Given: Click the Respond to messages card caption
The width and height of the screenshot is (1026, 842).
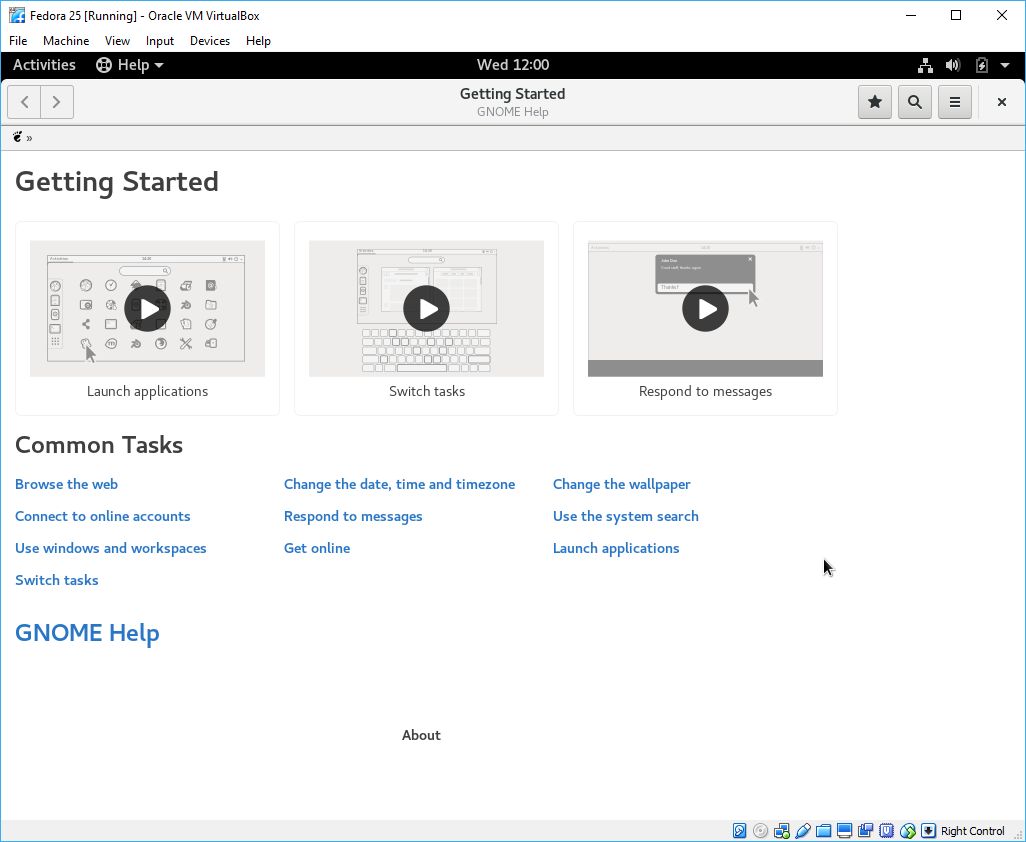Looking at the screenshot, I should pos(705,391).
